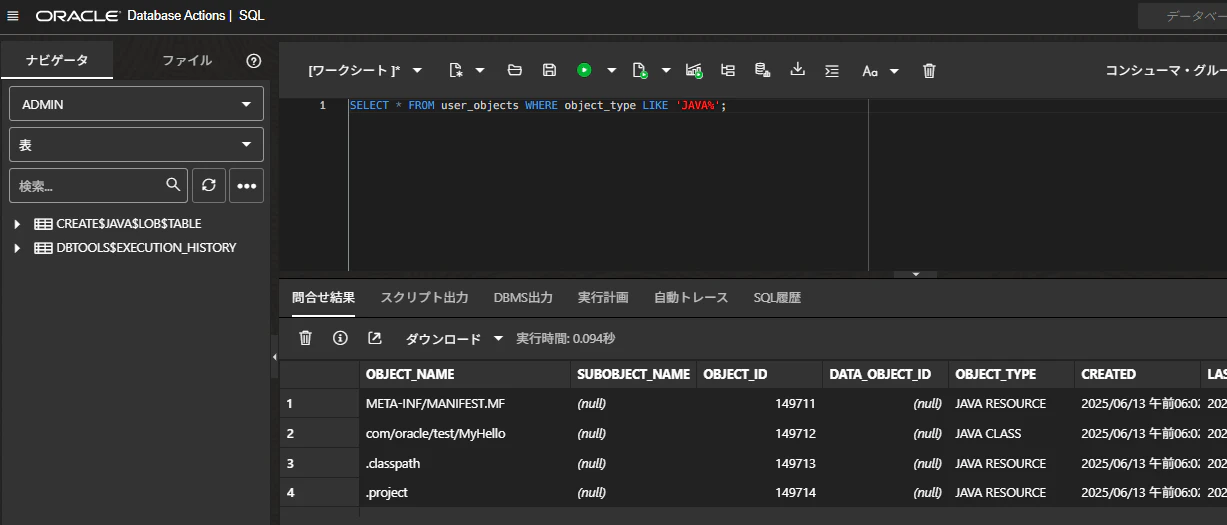Click the editor collapse handle arrow

coord(914,273)
